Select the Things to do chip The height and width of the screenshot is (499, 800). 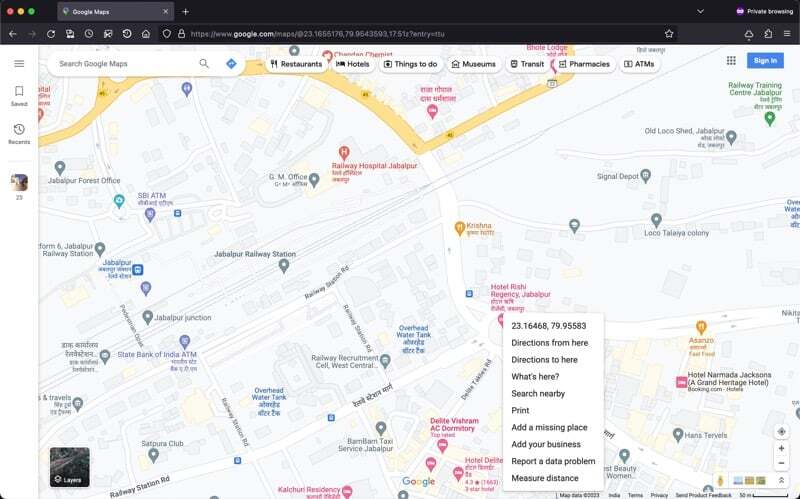coord(411,64)
